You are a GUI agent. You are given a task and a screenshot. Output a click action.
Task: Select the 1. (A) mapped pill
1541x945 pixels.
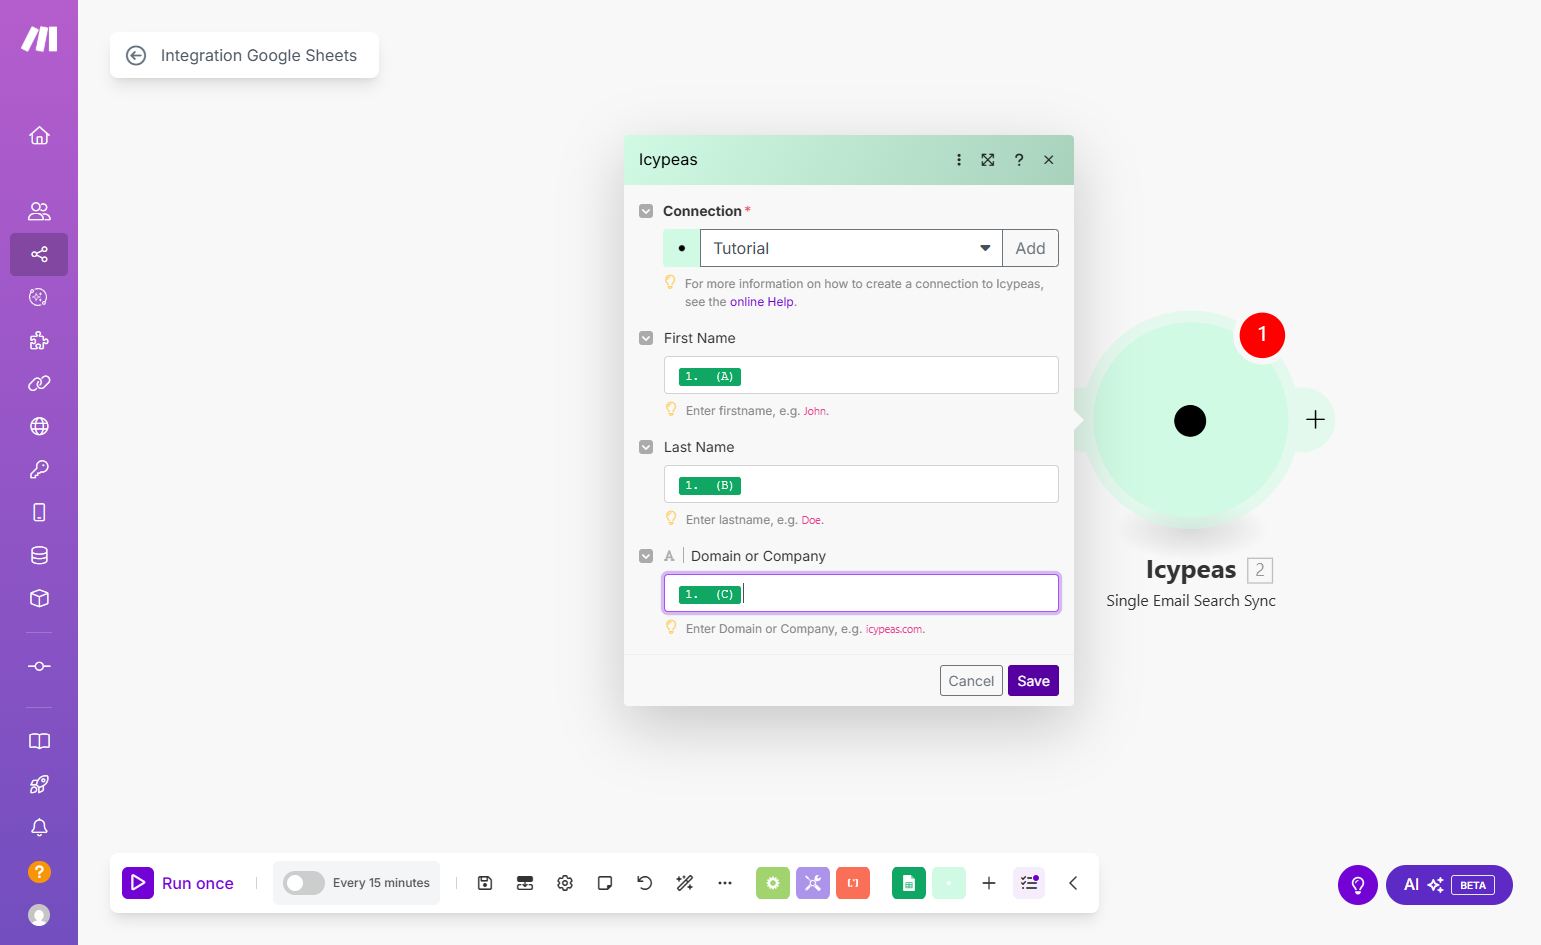point(710,377)
